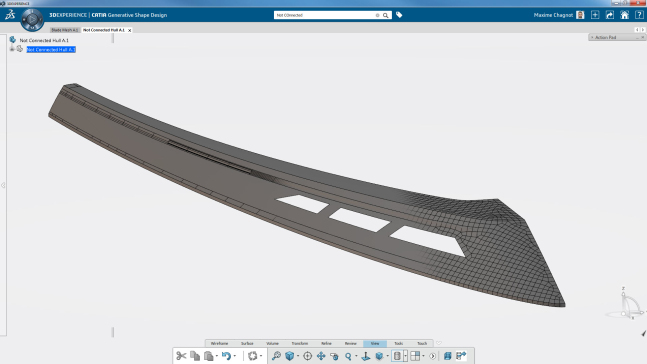Open the Touch toolbar section
The height and width of the screenshot is (364, 647).
tap(422, 343)
